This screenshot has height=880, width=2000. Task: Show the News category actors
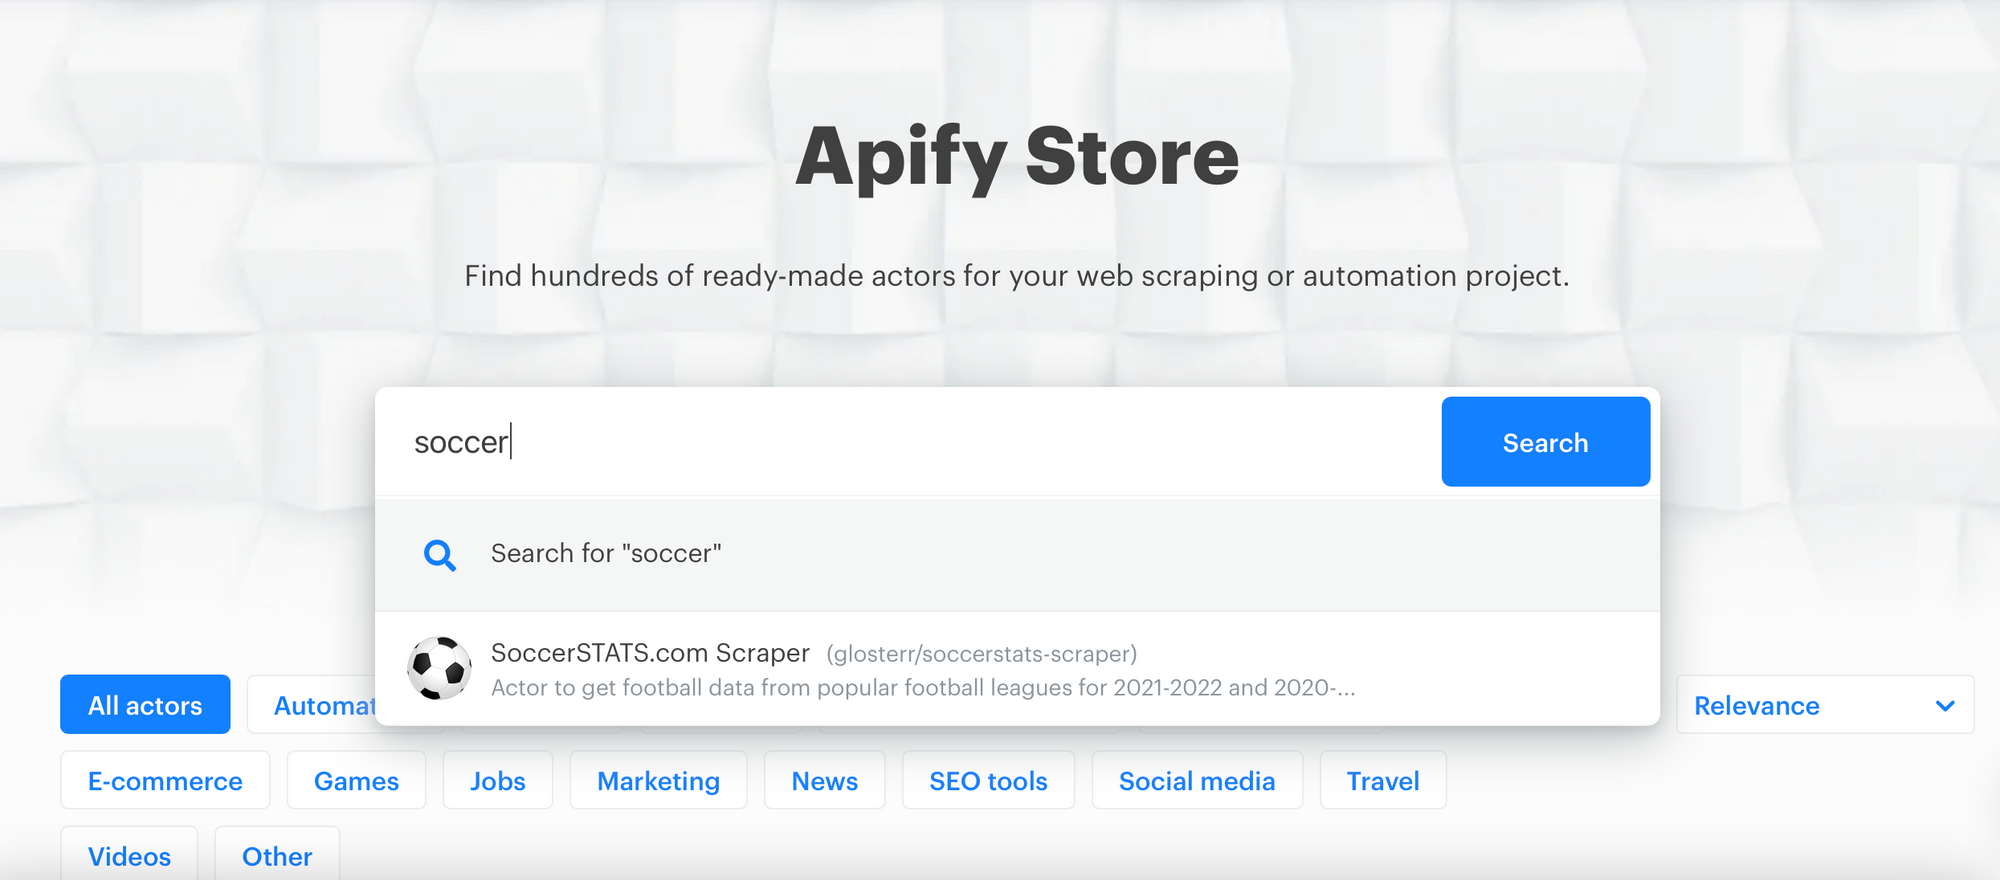(x=825, y=781)
